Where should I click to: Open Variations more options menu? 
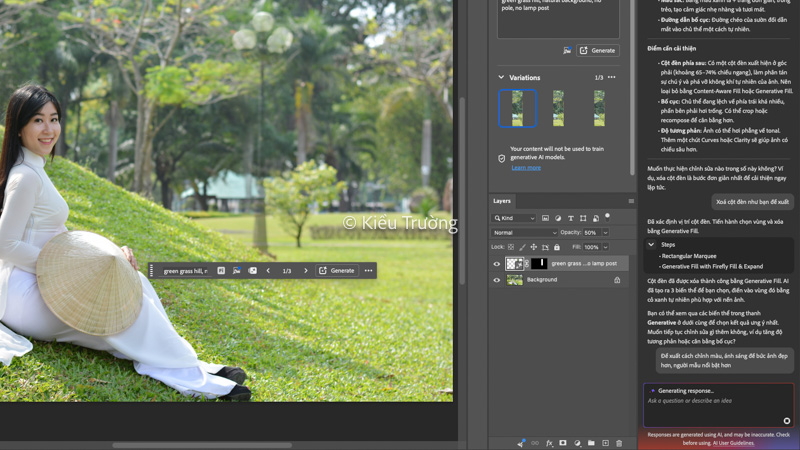coord(612,78)
